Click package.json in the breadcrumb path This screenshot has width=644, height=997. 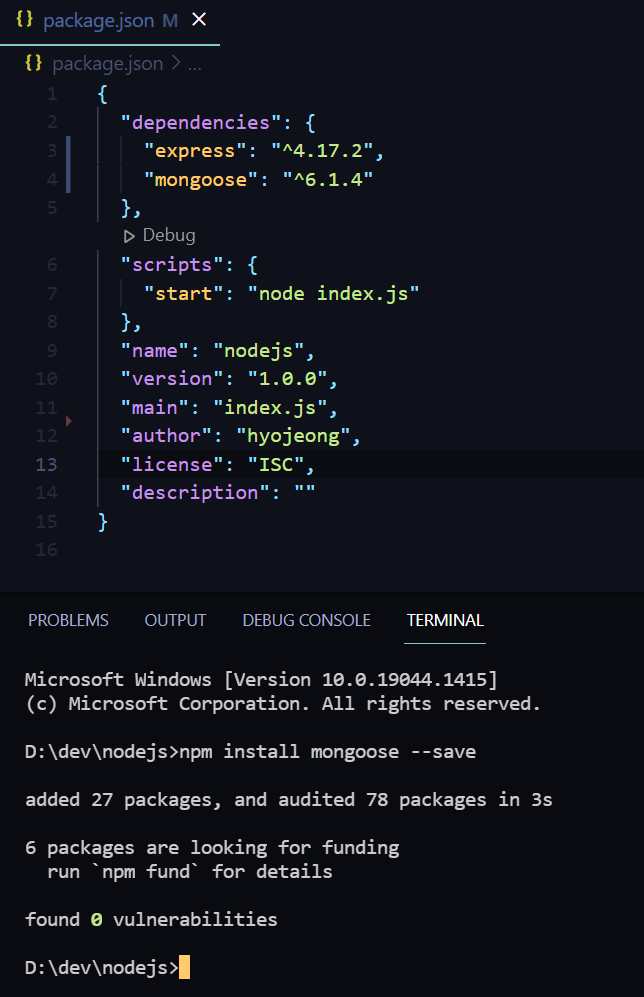click(107, 64)
